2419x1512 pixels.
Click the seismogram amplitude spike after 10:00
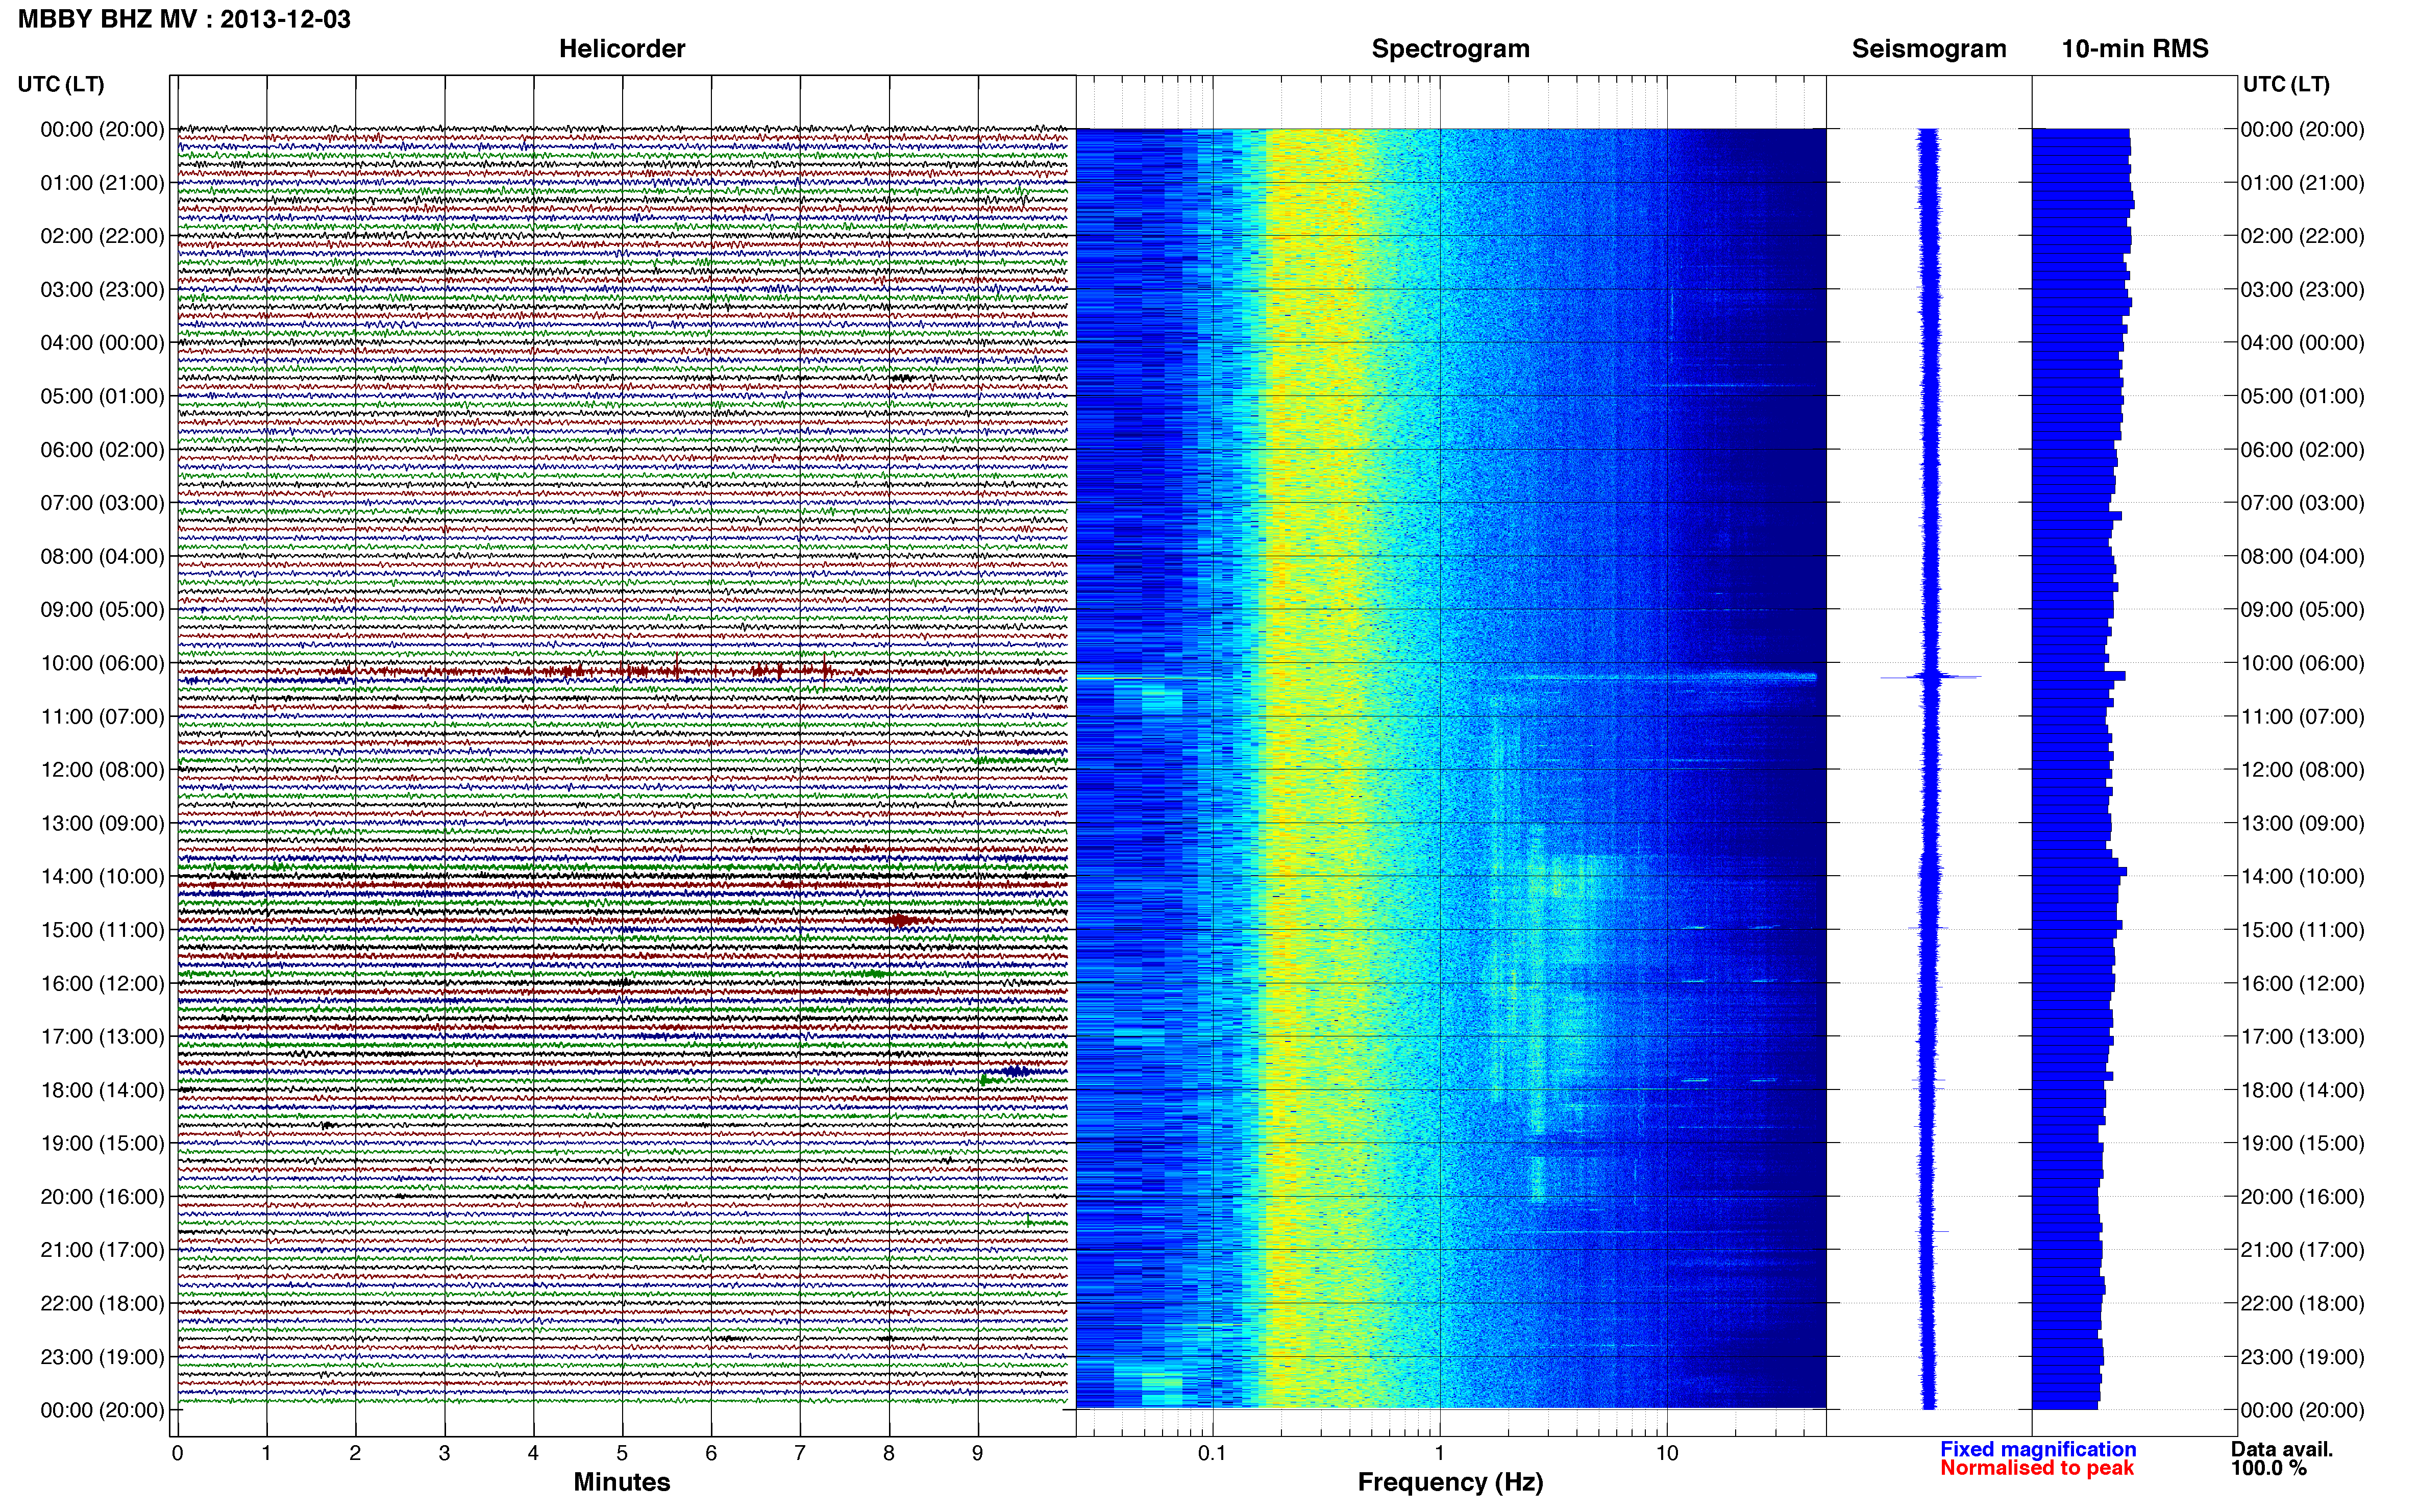1931,677
